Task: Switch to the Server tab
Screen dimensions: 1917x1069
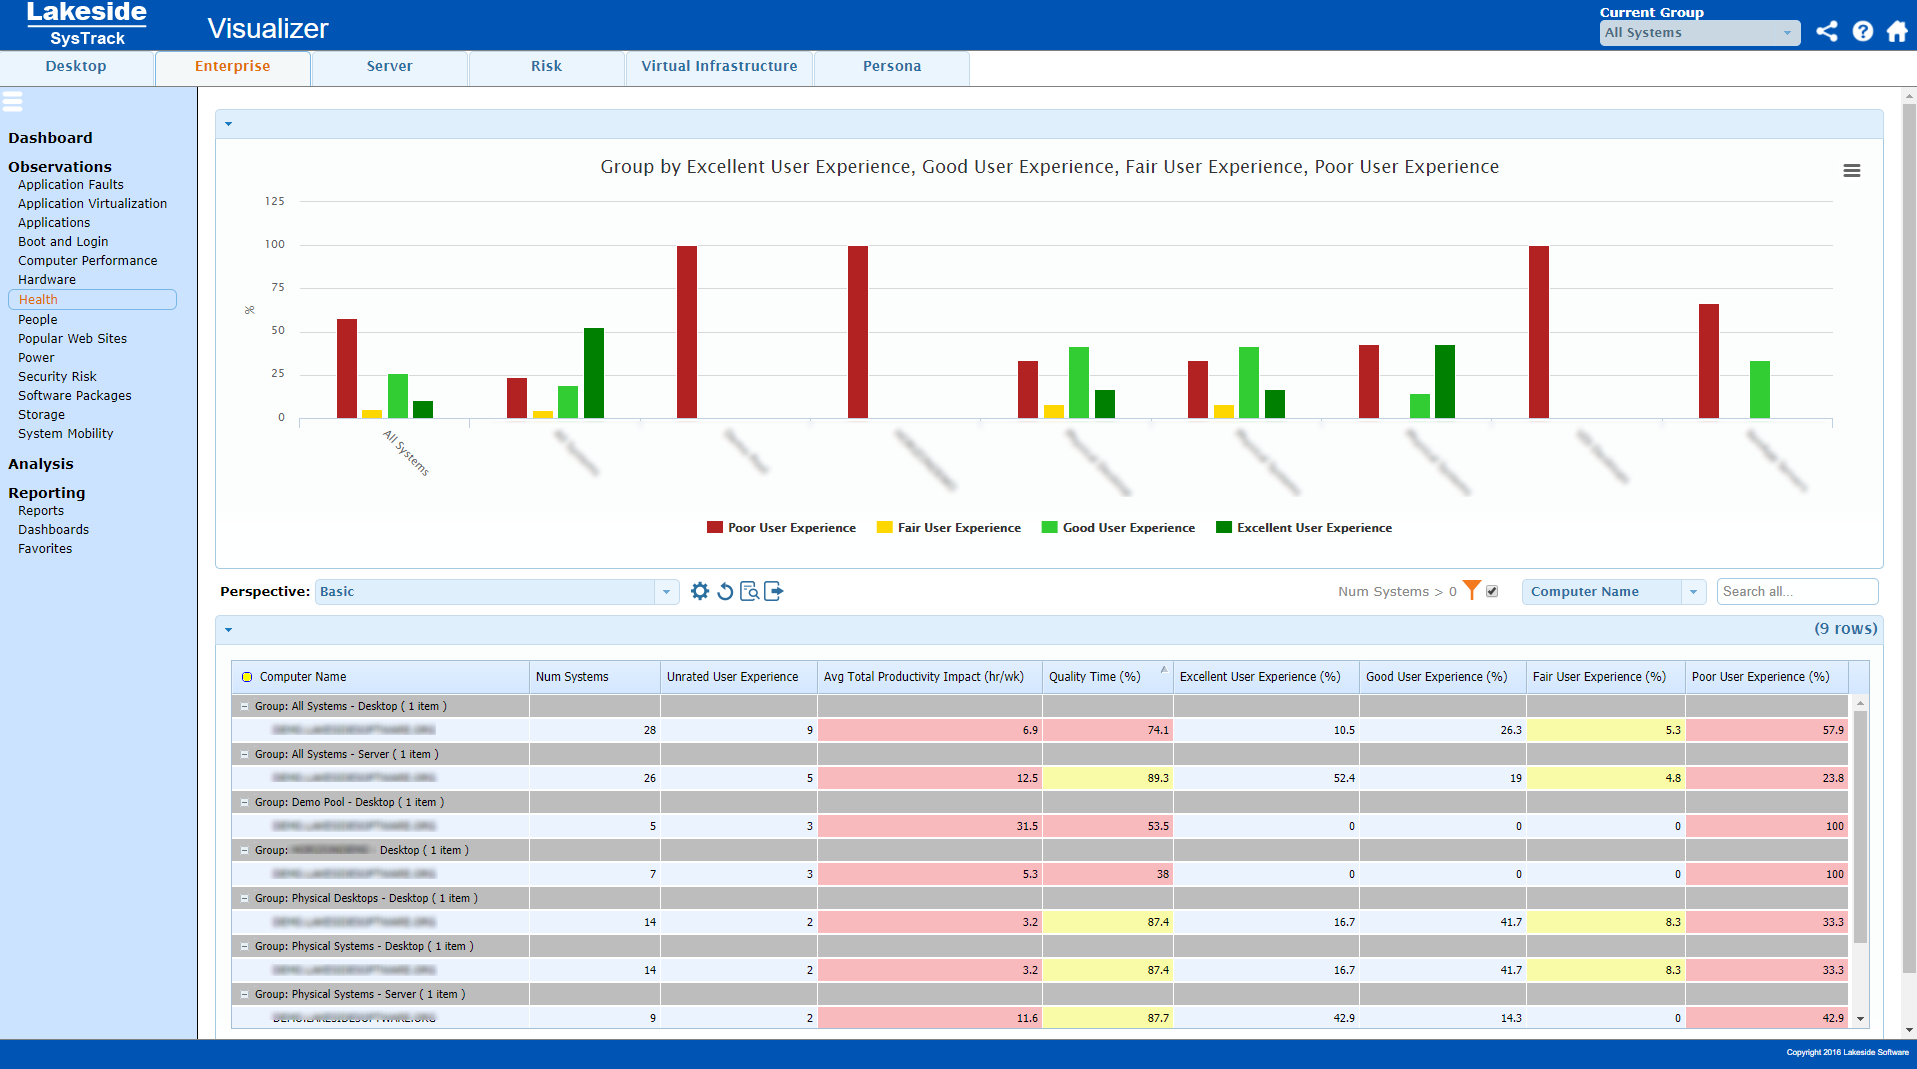Action: click(389, 67)
